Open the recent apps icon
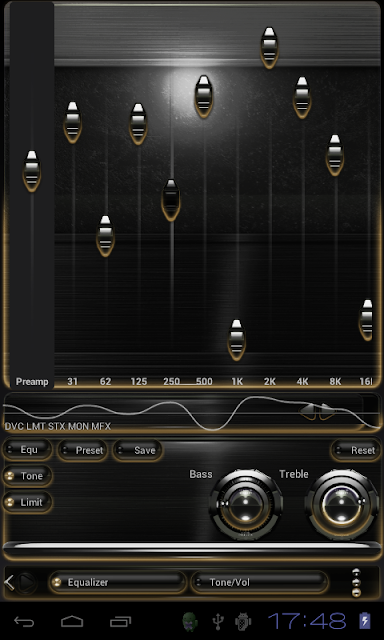Image resolution: width=384 pixels, height=640 pixels. (120, 622)
